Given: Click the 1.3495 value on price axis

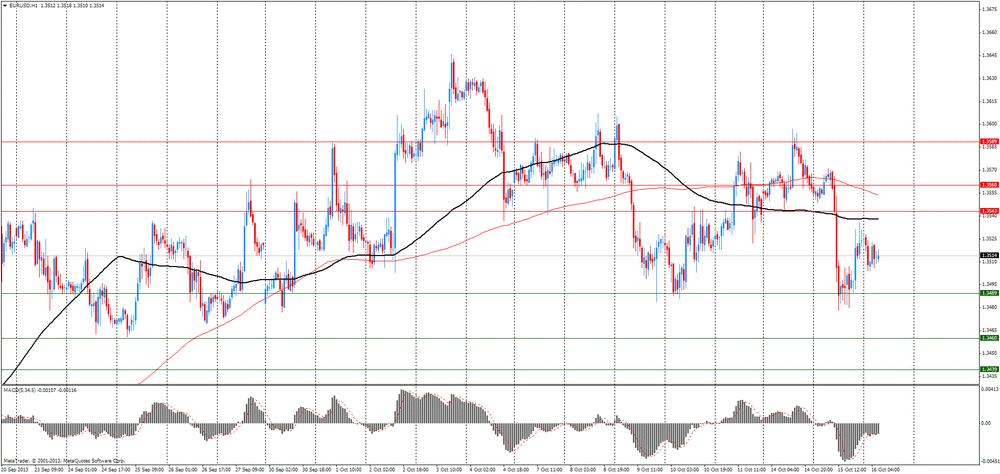Looking at the screenshot, I should pyautogui.click(x=989, y=285).
